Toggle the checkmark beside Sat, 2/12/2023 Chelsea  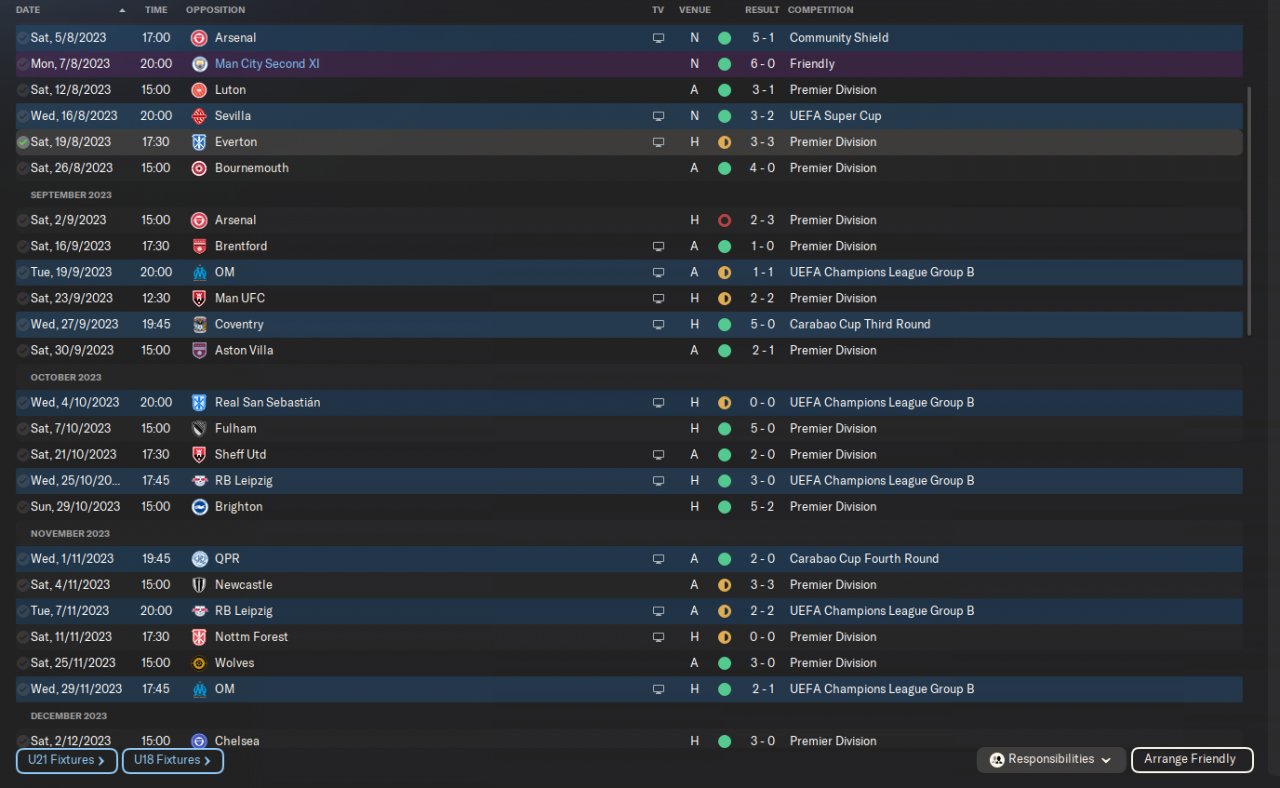pos(23,741)
